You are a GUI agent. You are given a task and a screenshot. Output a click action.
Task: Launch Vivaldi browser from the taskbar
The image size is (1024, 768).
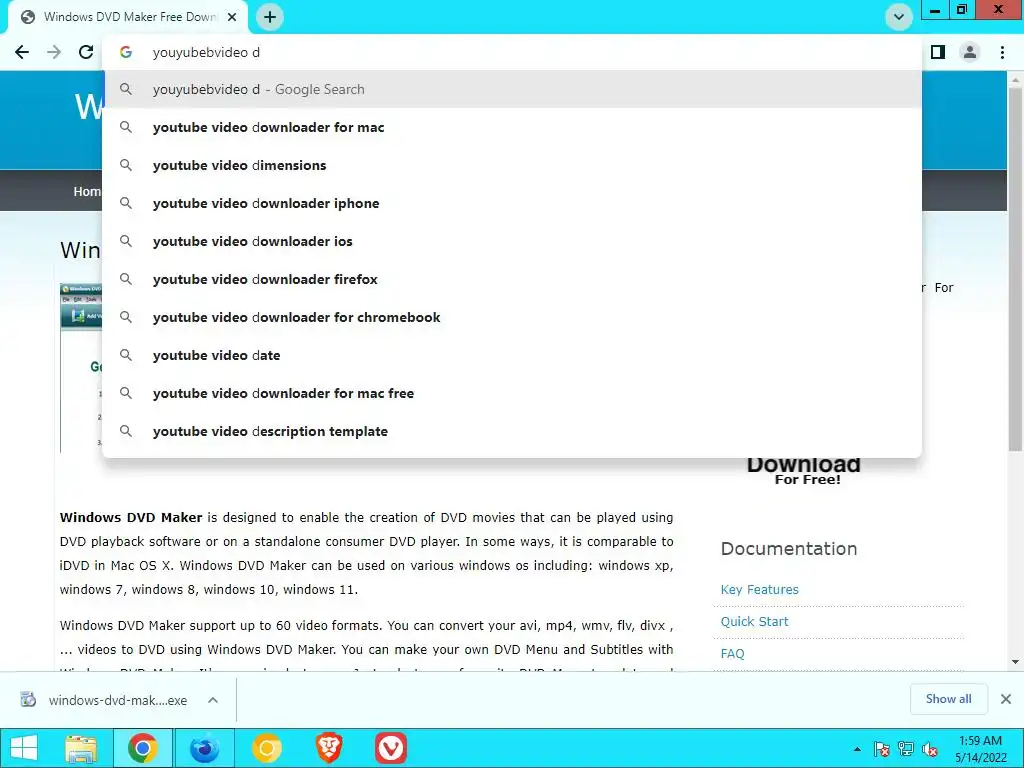pos(391,748)
